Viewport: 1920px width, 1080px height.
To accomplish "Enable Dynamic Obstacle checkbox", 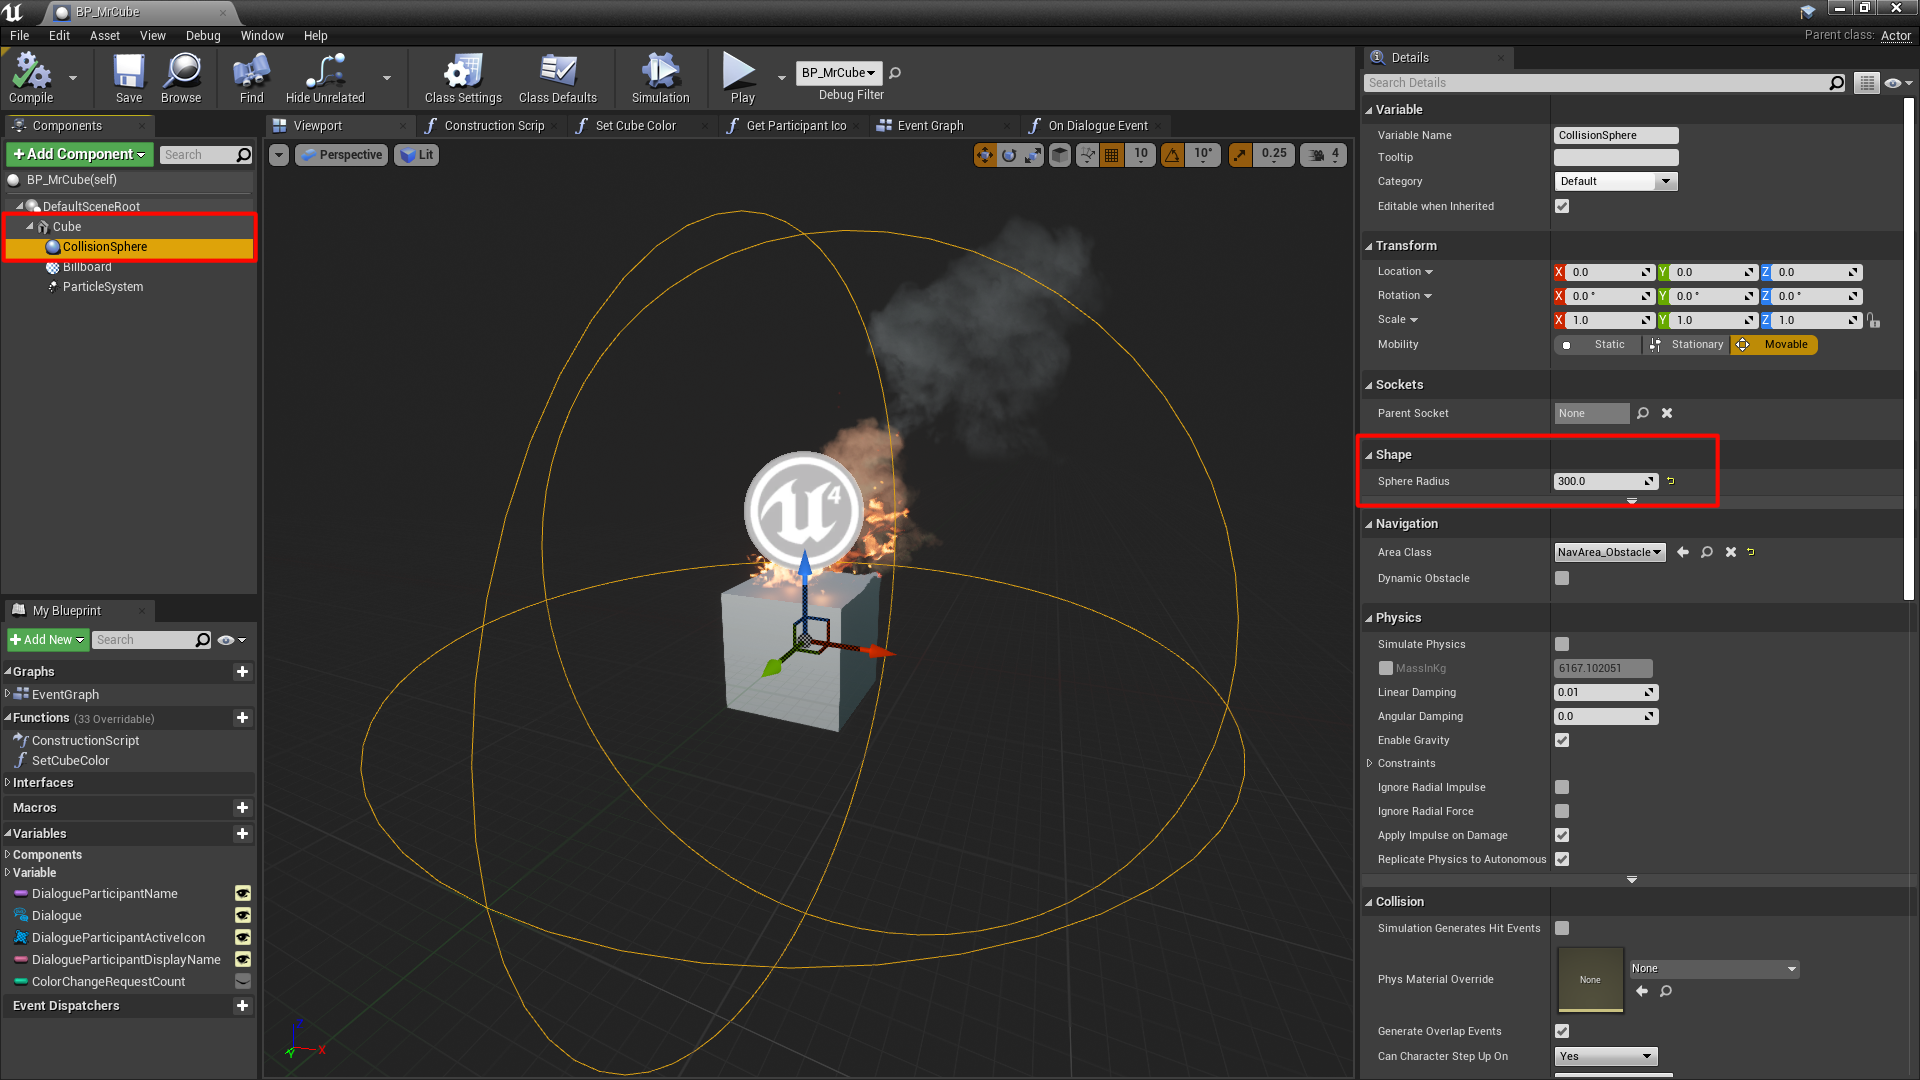I will [x=1562, y=578].
